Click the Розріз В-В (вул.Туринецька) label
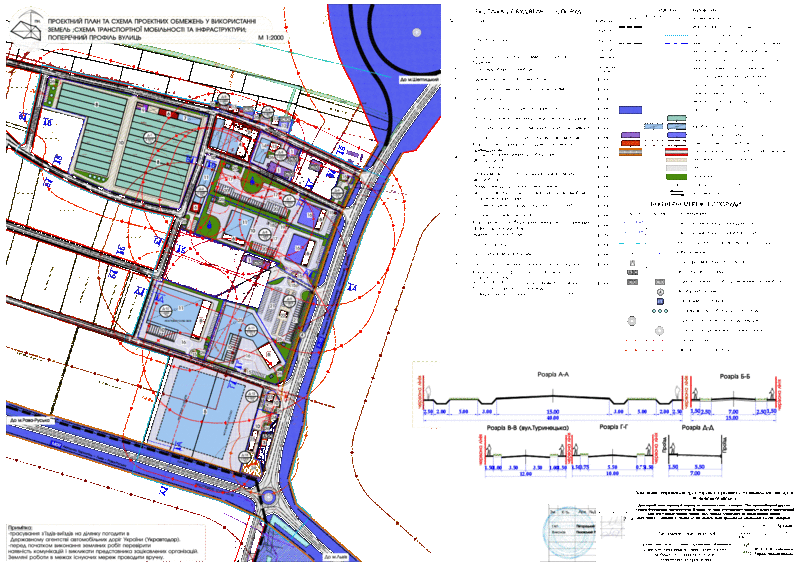The image size is (800, 566). 527,428
